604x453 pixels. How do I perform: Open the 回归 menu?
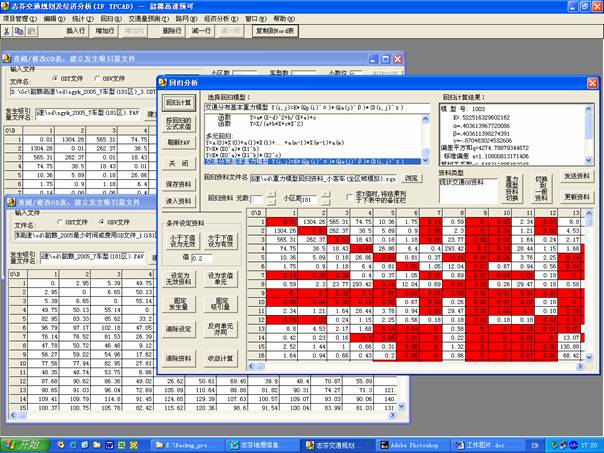pyautogui.click(x=112, y=18)
